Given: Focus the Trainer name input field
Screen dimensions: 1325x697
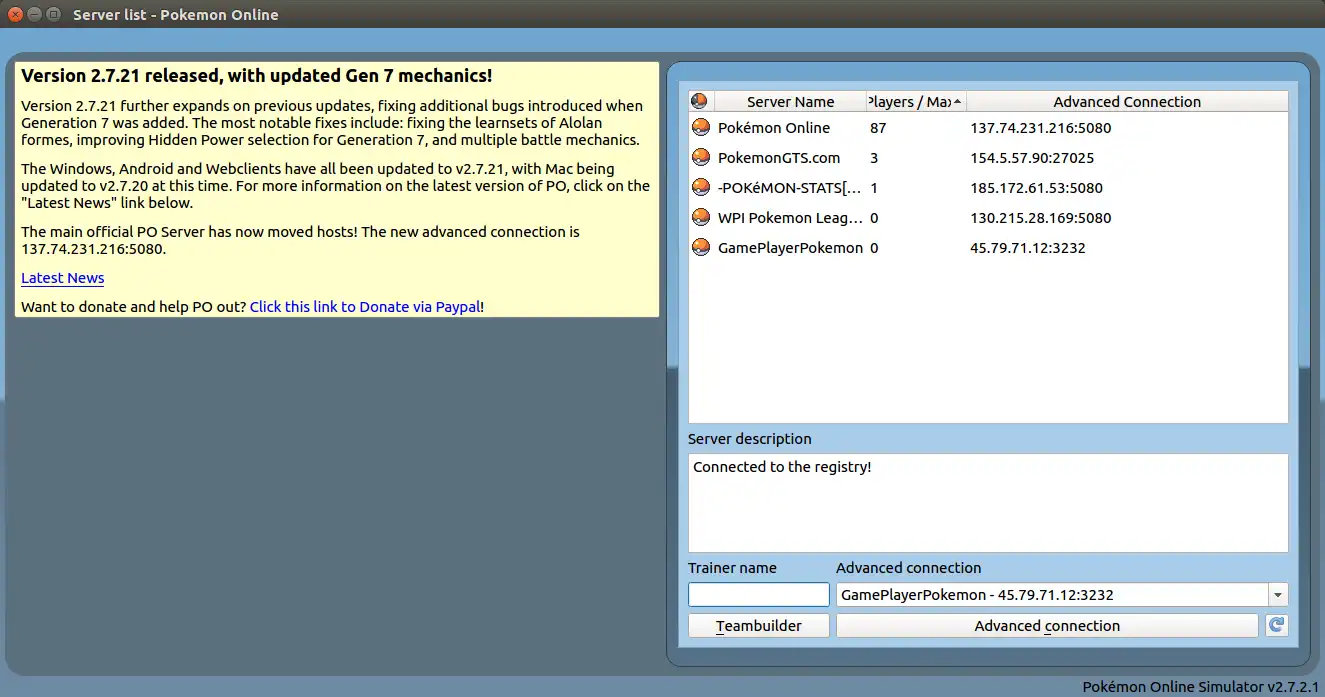Looking at the screenshot, I should coord(759,595).
